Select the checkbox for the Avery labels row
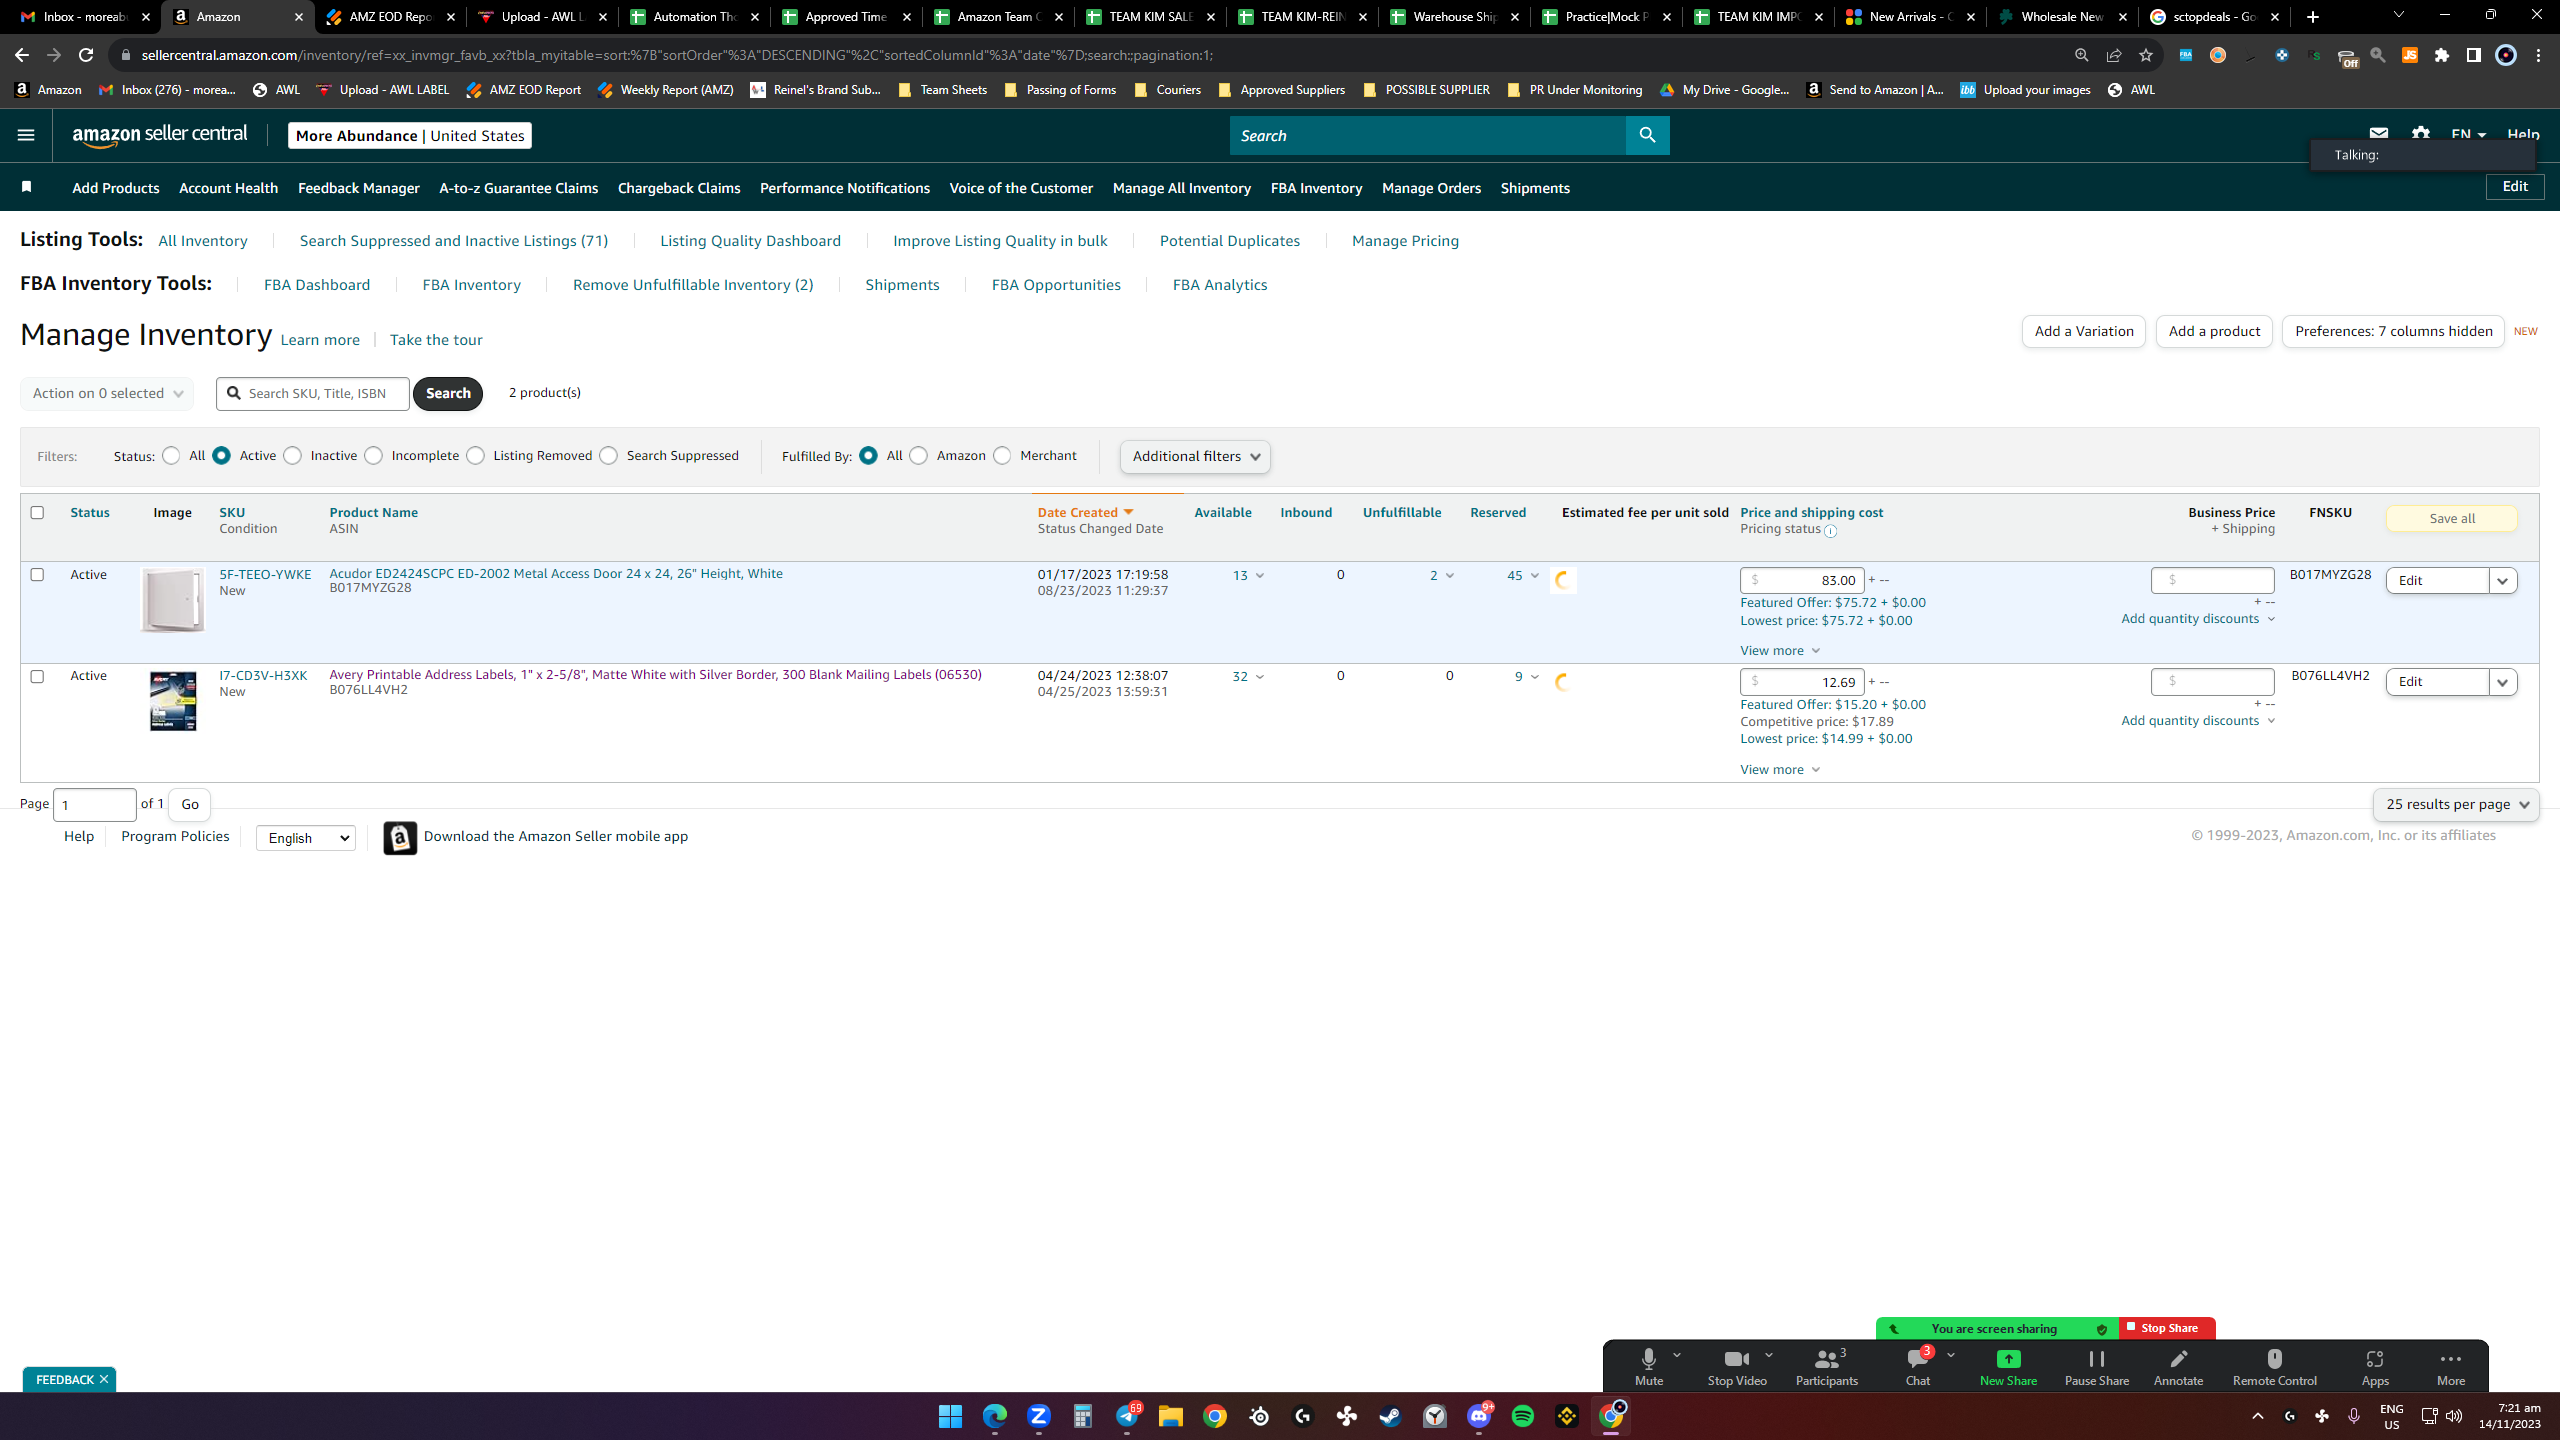This screenshot has width=2560, height=1440. [x=37, y=676]
